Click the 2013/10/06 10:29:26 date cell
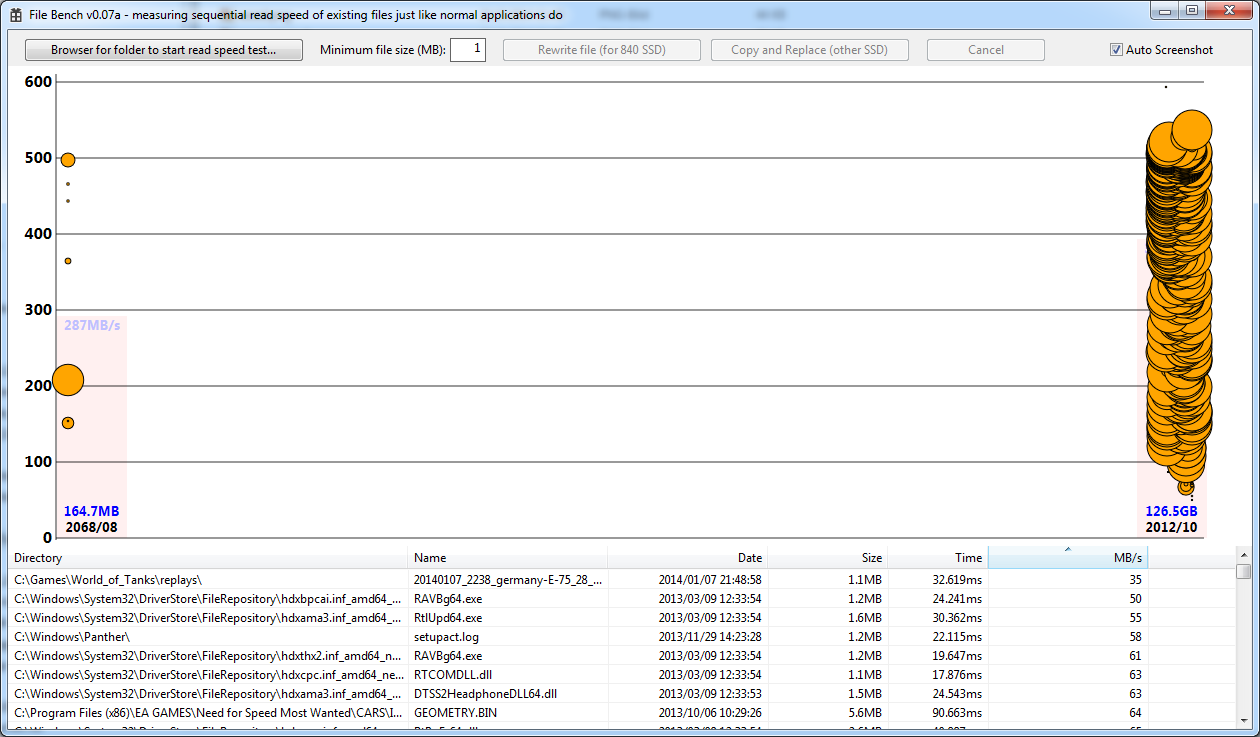This screenshot has height=737, width=1260. point(710,713)
